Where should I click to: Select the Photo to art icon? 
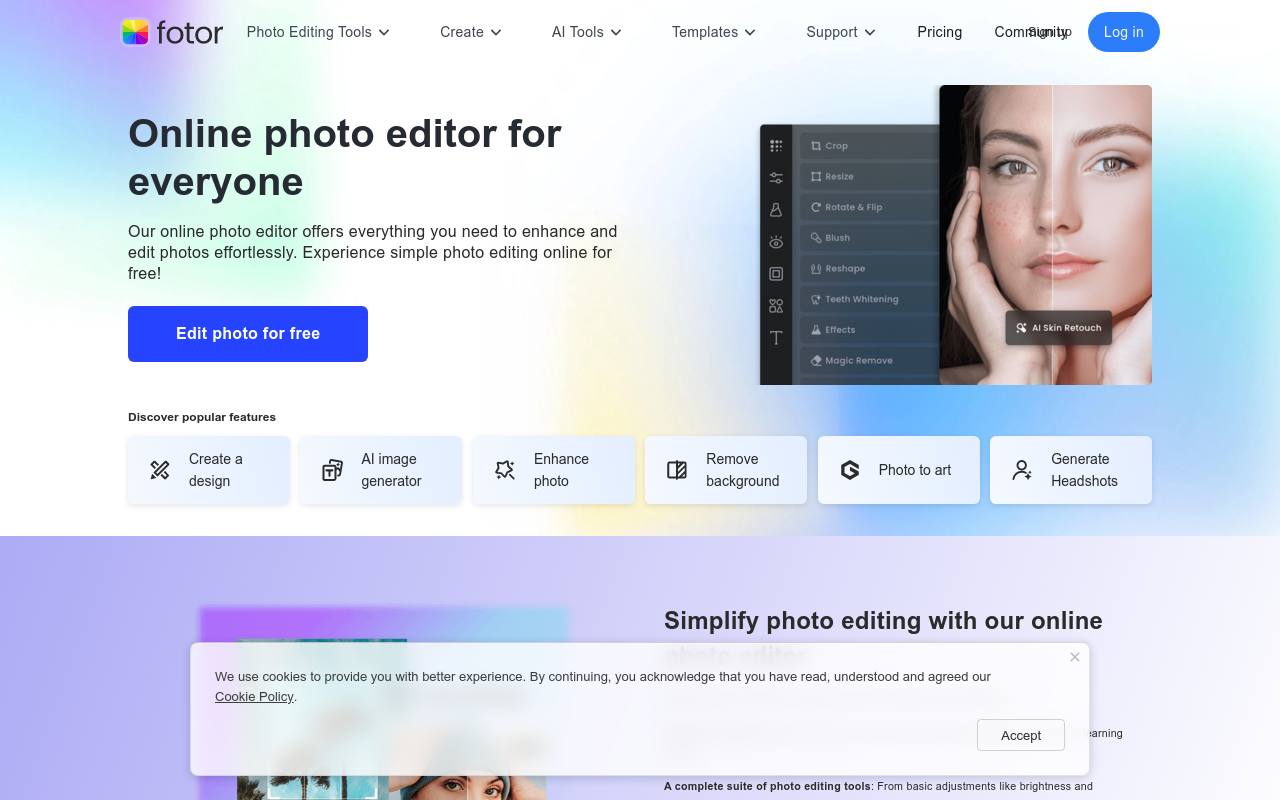coord(850,470)
